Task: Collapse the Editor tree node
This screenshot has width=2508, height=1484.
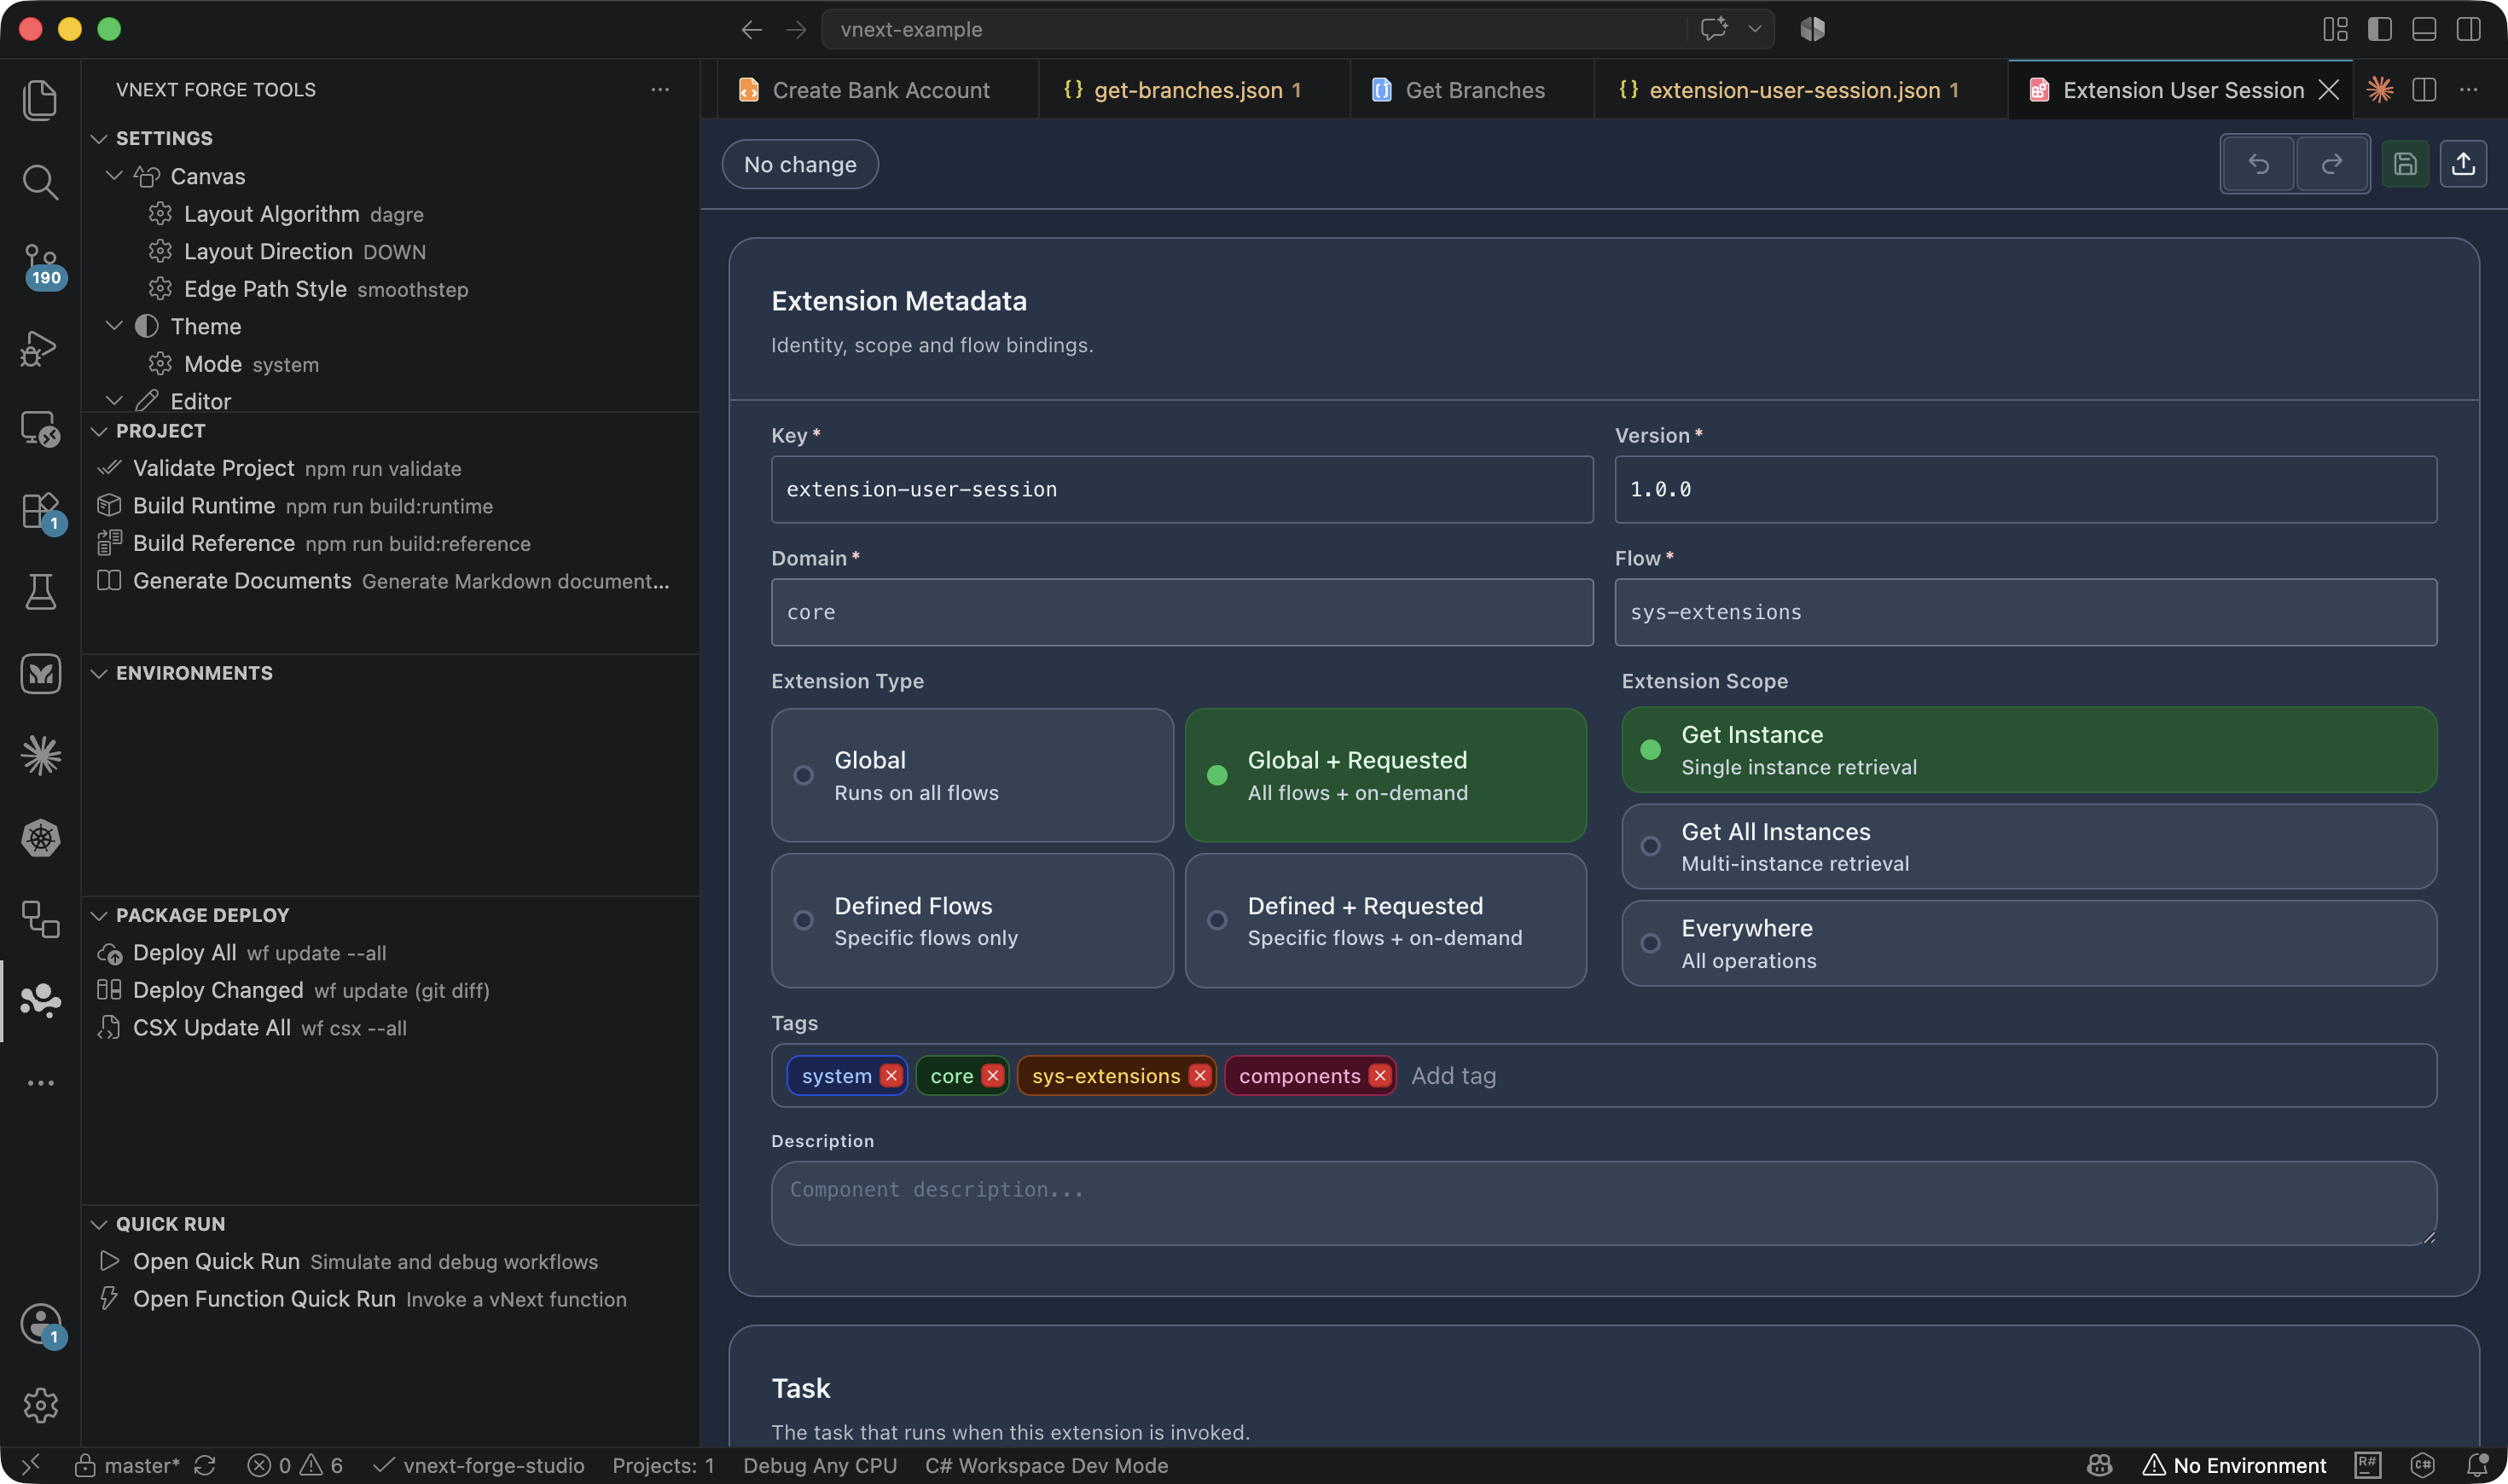Action: coord(114,400)
